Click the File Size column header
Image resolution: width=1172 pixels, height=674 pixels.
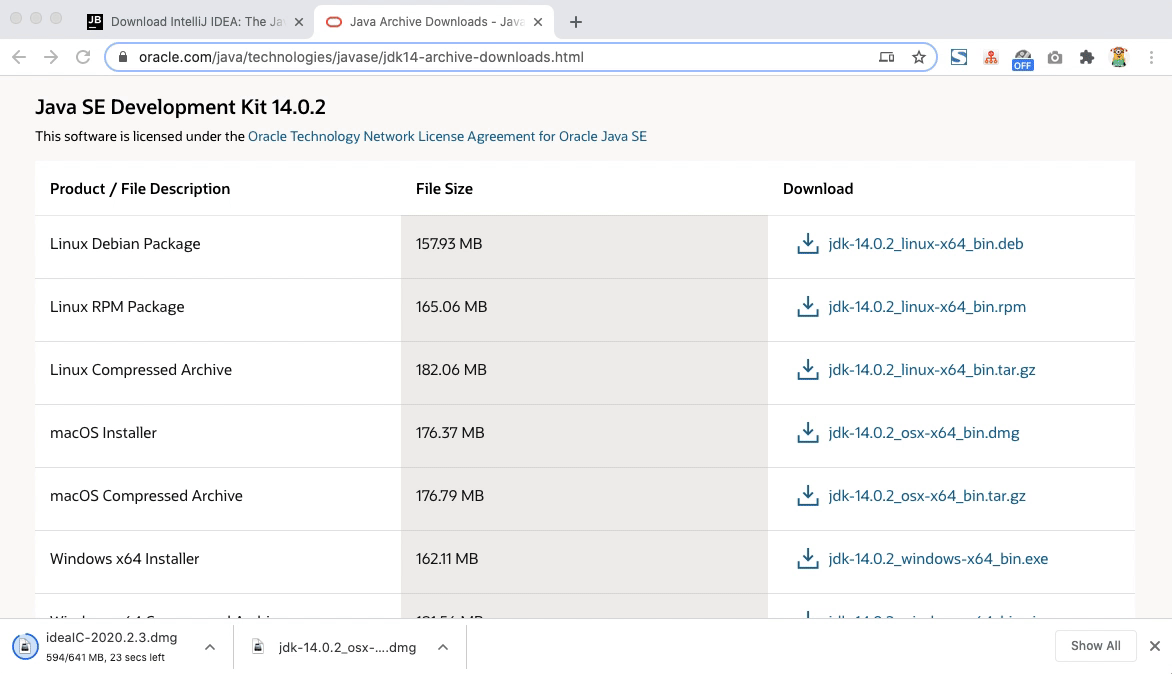click(x=444, y=188)
